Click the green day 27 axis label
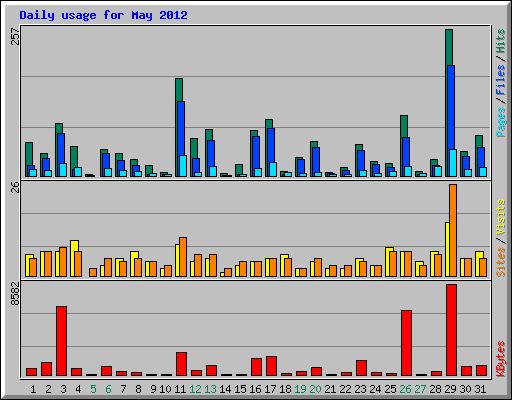The height and width of the screenshot is (400, 512). 420,389
